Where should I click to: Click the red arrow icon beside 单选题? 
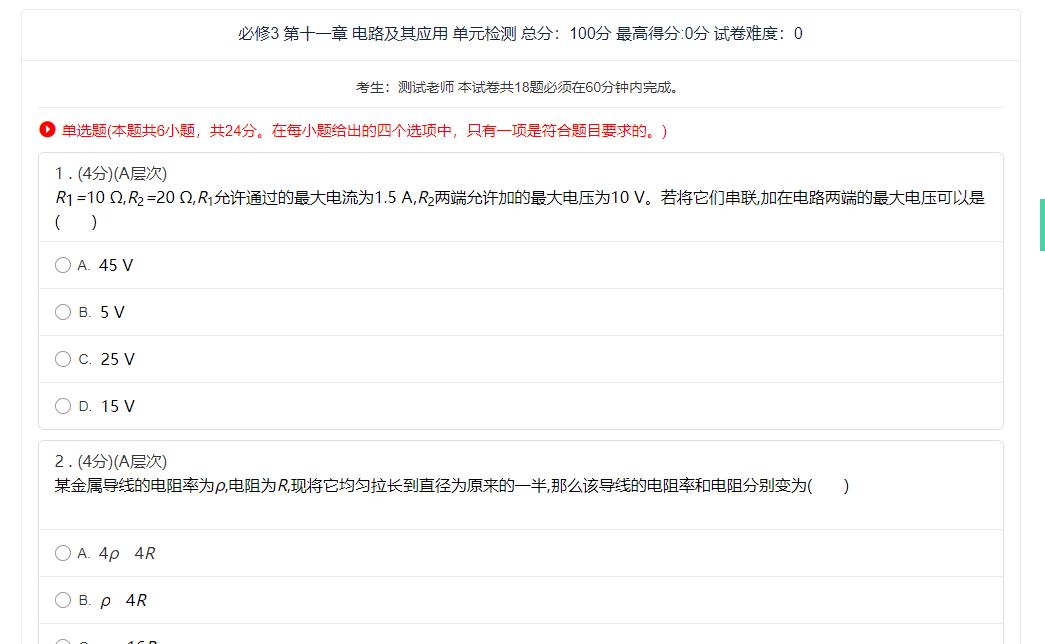click(47, 130)
